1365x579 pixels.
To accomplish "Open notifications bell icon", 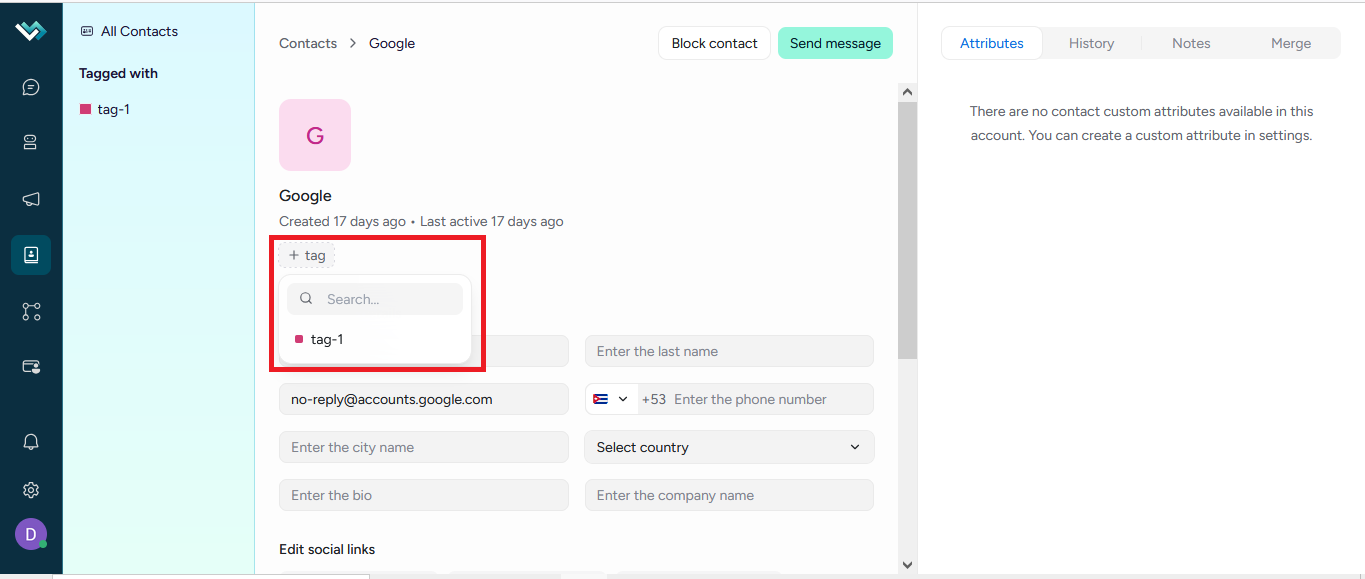I will [x=31, y=442].
